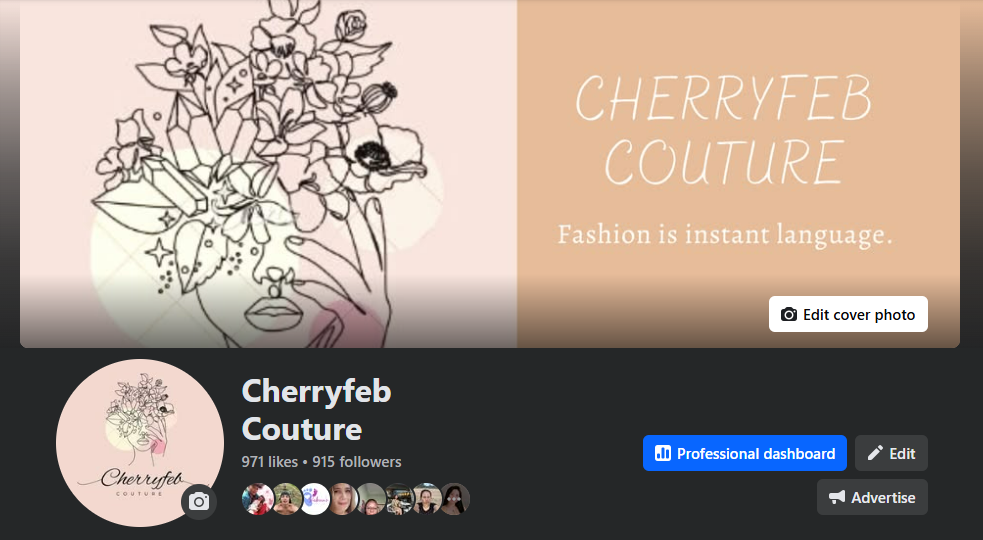The width and height of the screenshot is (983, 540).
Task: Open the 971 likes link
Action: tap(270, 462)
